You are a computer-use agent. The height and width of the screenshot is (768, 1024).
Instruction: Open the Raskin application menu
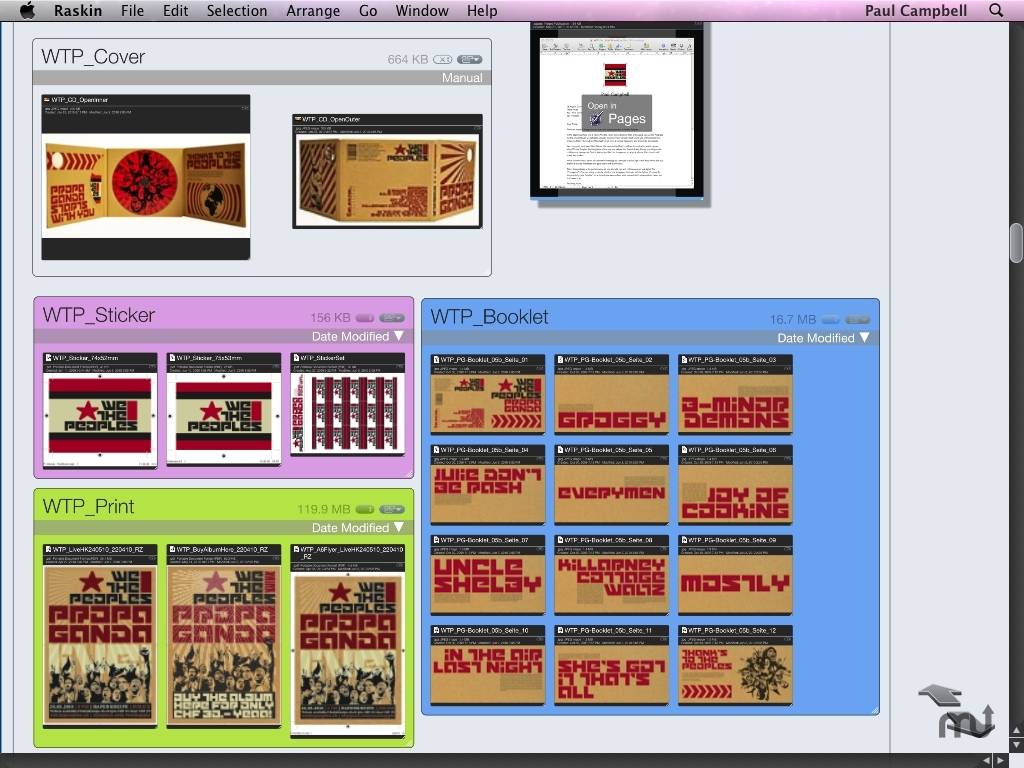pyautogui.click(x=78, y=10)
